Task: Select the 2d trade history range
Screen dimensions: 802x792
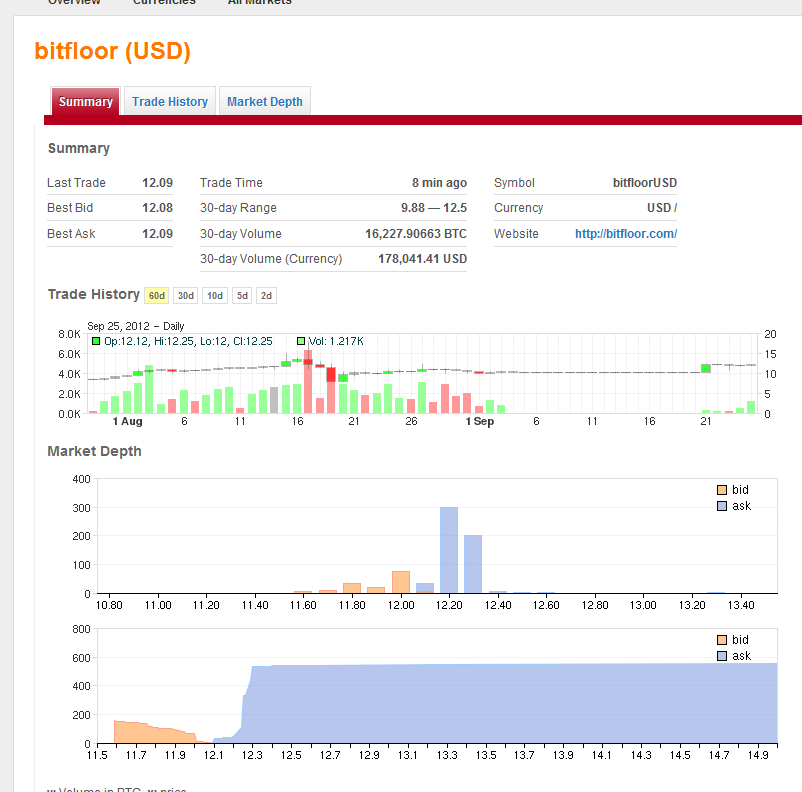Action: pyautogui.click(x=266, y=296)
